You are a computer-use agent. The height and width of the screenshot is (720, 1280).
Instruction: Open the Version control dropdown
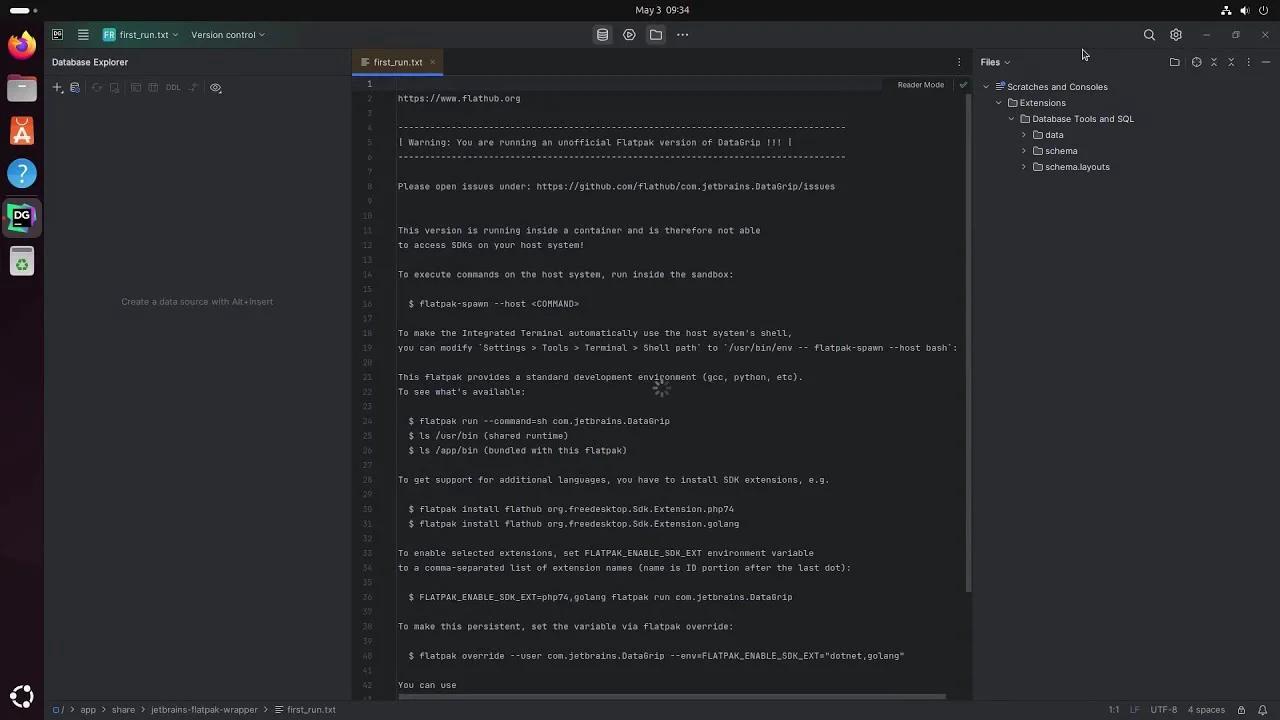(227, 35)
